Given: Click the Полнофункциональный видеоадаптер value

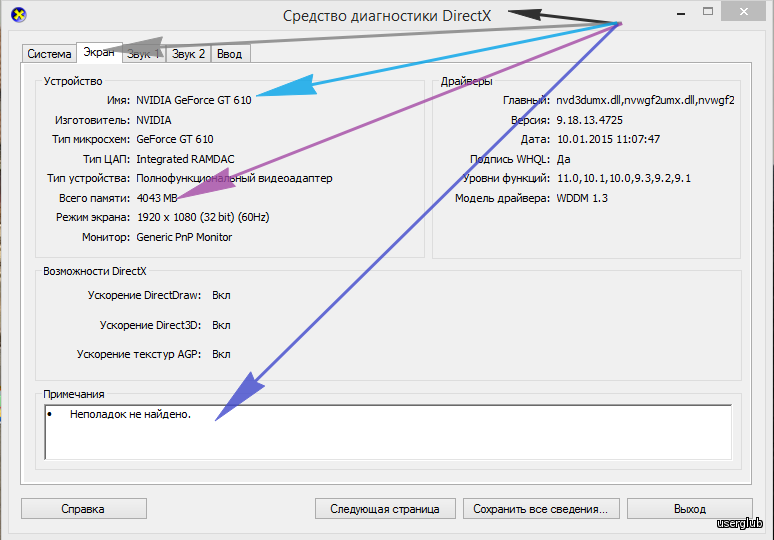Looking at the screenshot, I should (x=234, y=178).
